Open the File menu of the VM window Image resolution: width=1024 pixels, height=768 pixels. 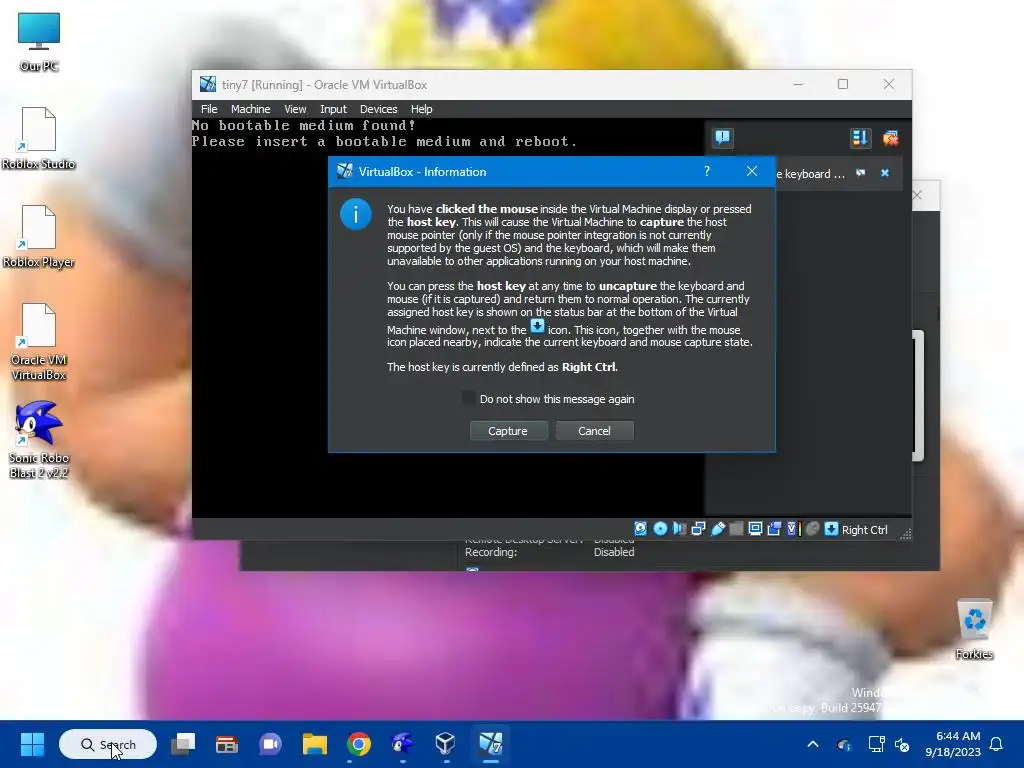pos(209,109)
